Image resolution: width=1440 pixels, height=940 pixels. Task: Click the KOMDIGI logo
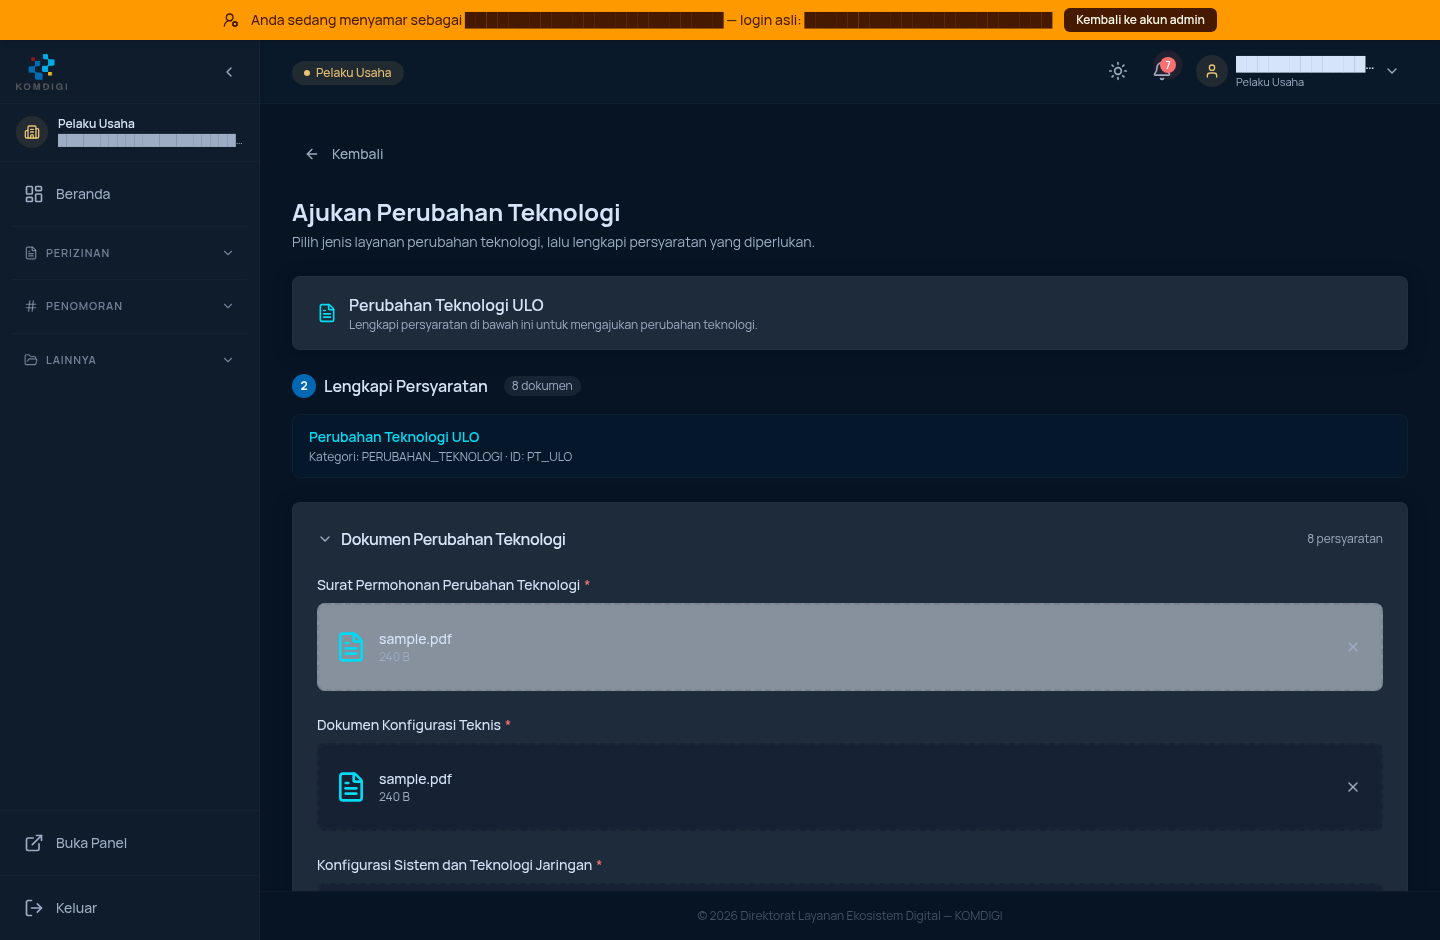tap(42, 72)
